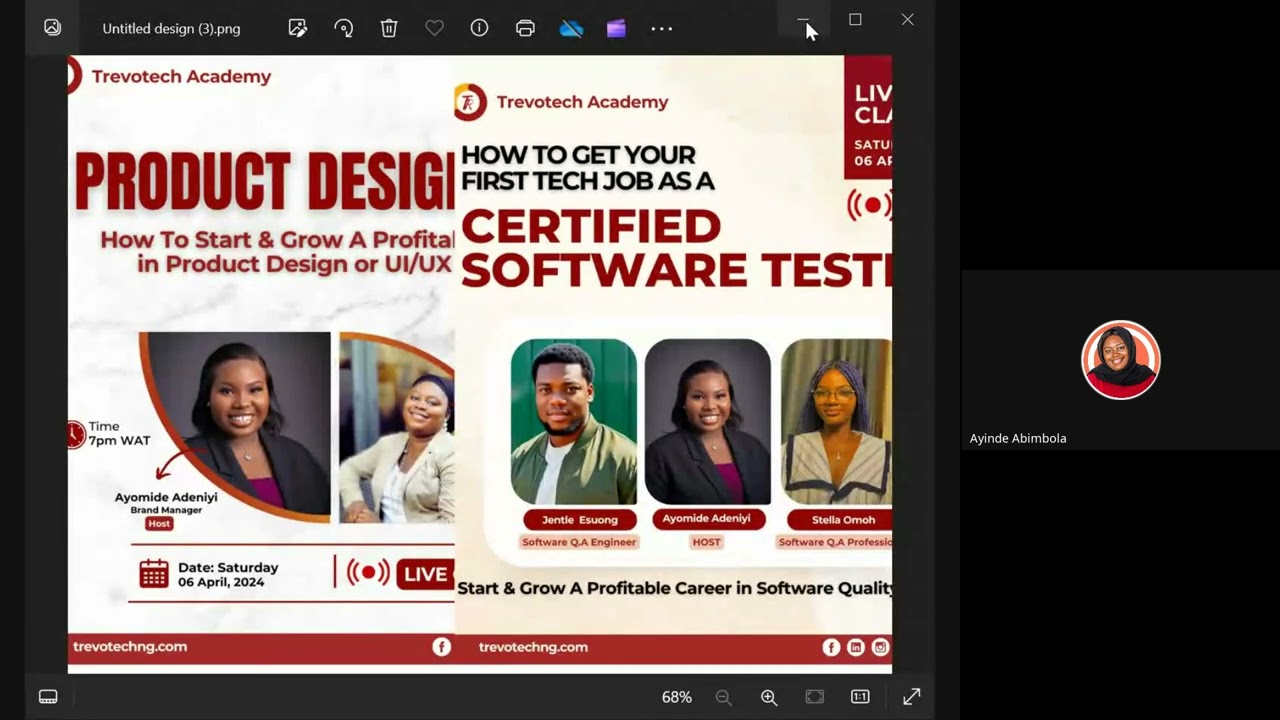Open the See more three-dots menu
This screenshot has width=1280, height=720.
point(662,29)
